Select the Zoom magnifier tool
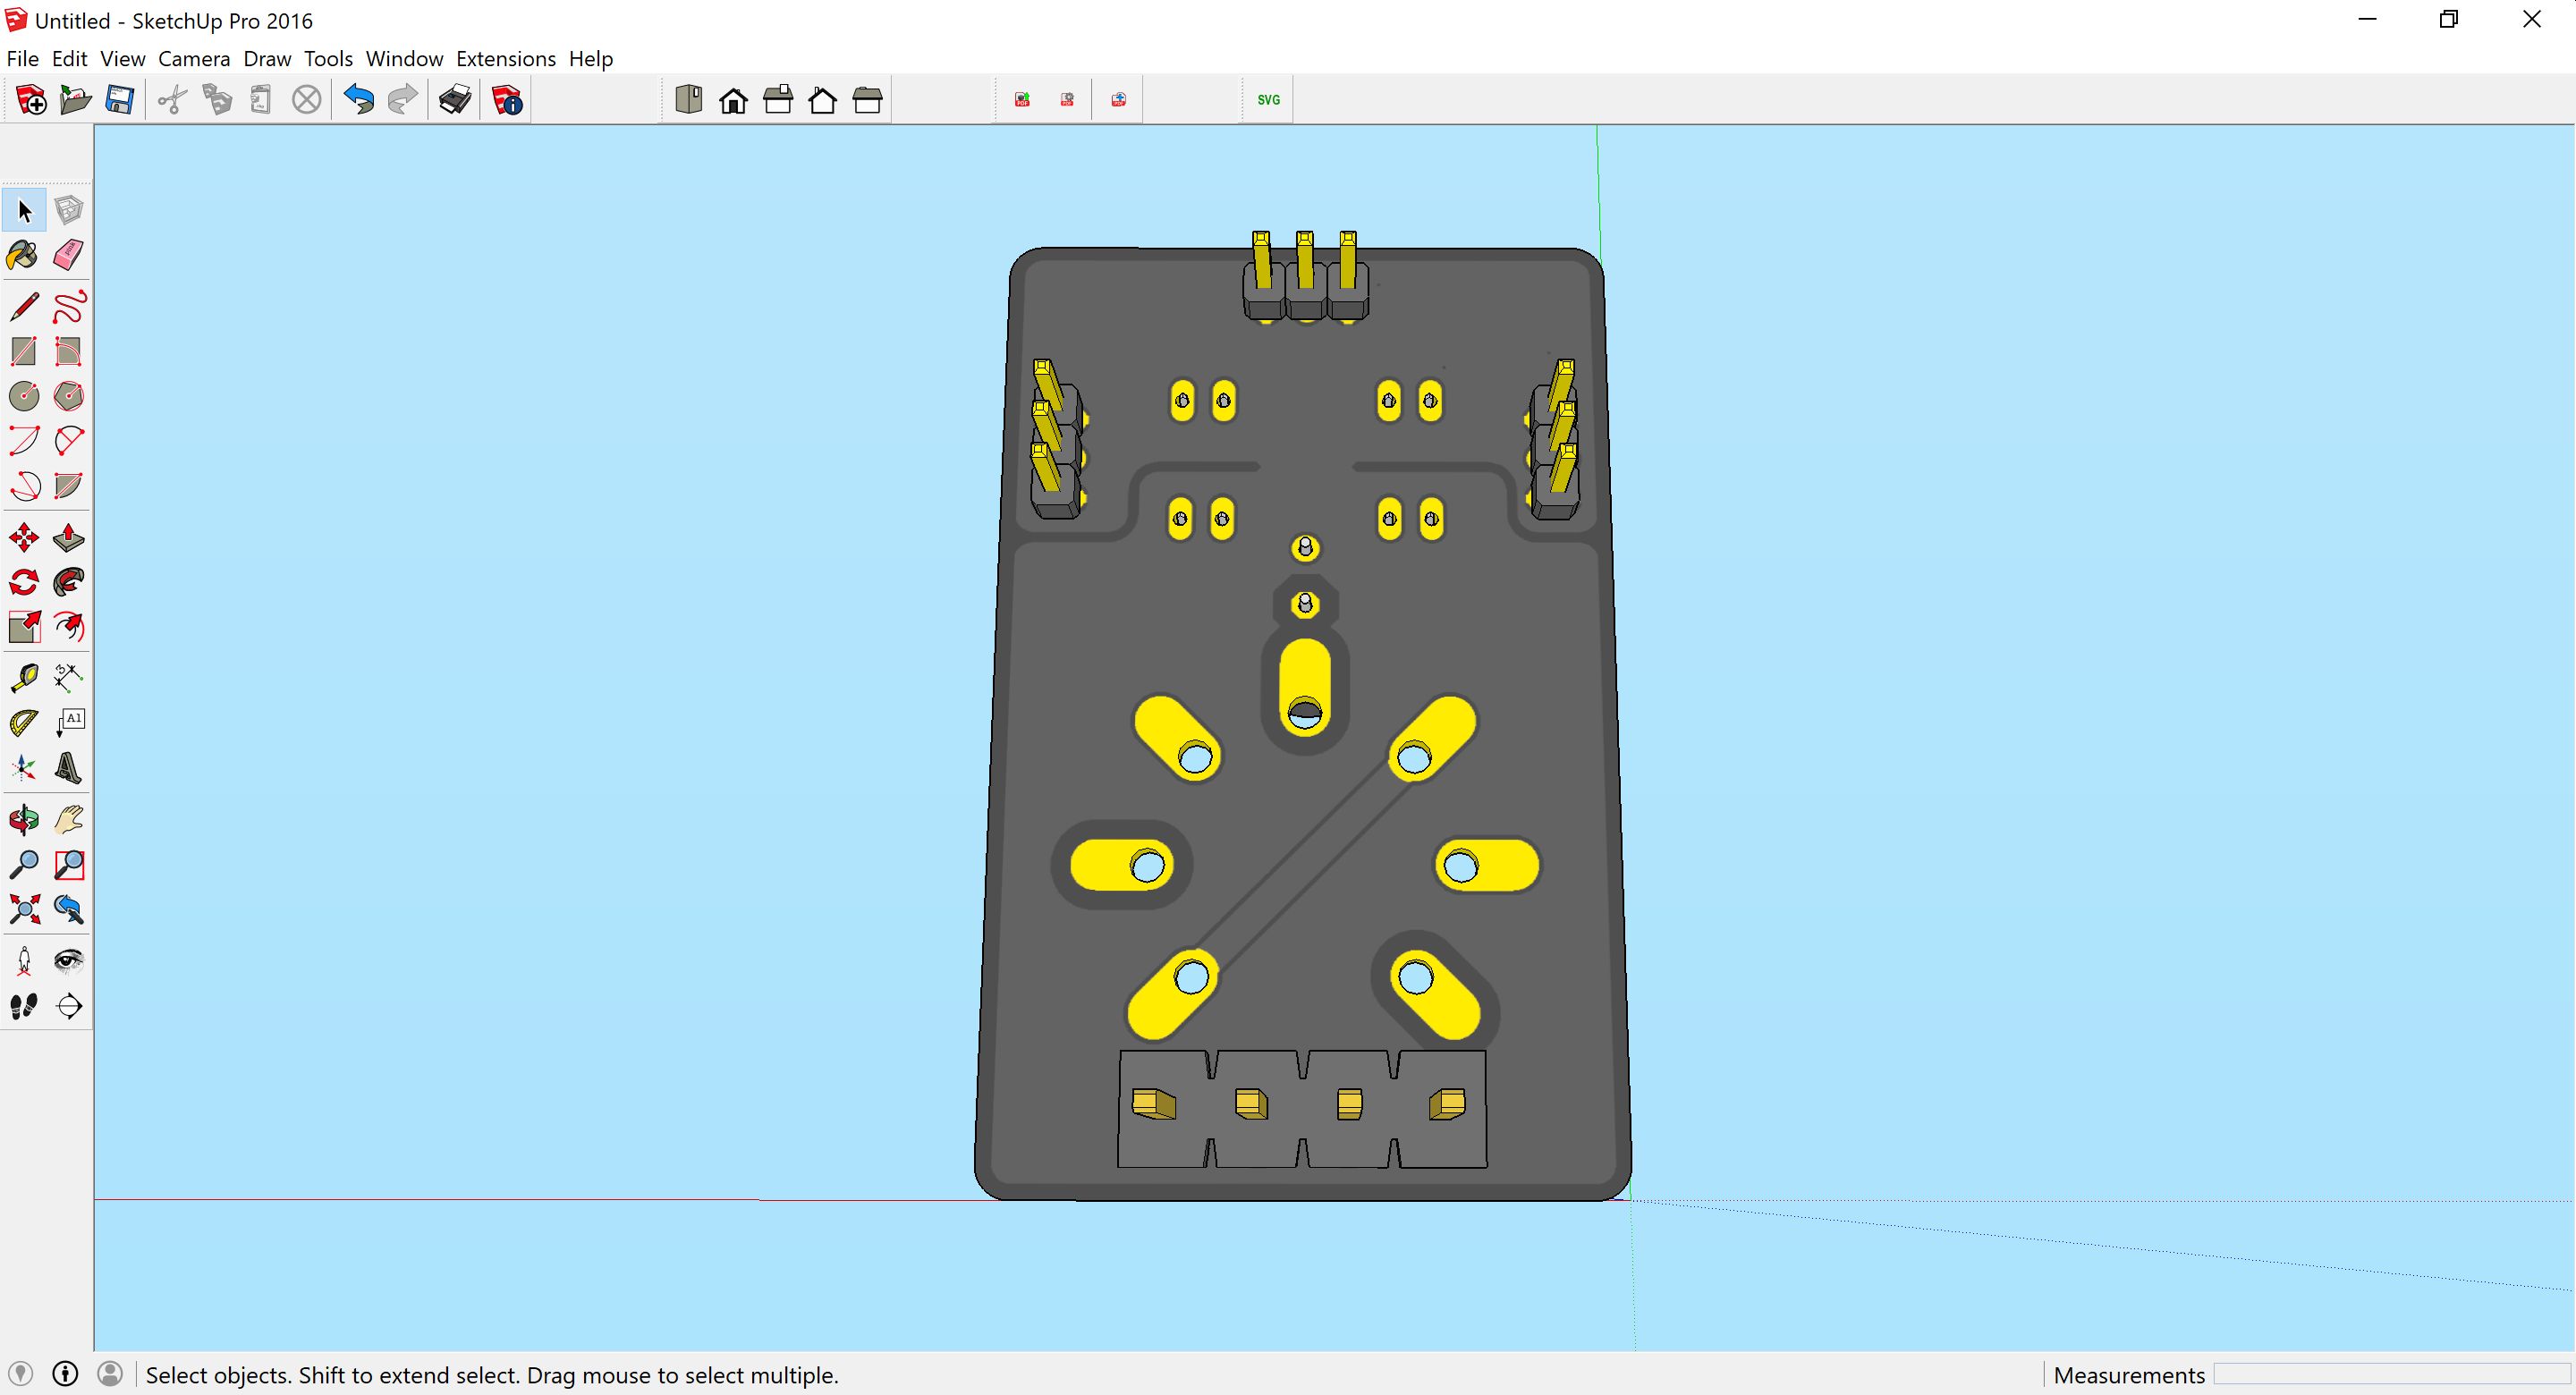The height and width of the screenshot is (1395, 2576). [x=24, y=864]
